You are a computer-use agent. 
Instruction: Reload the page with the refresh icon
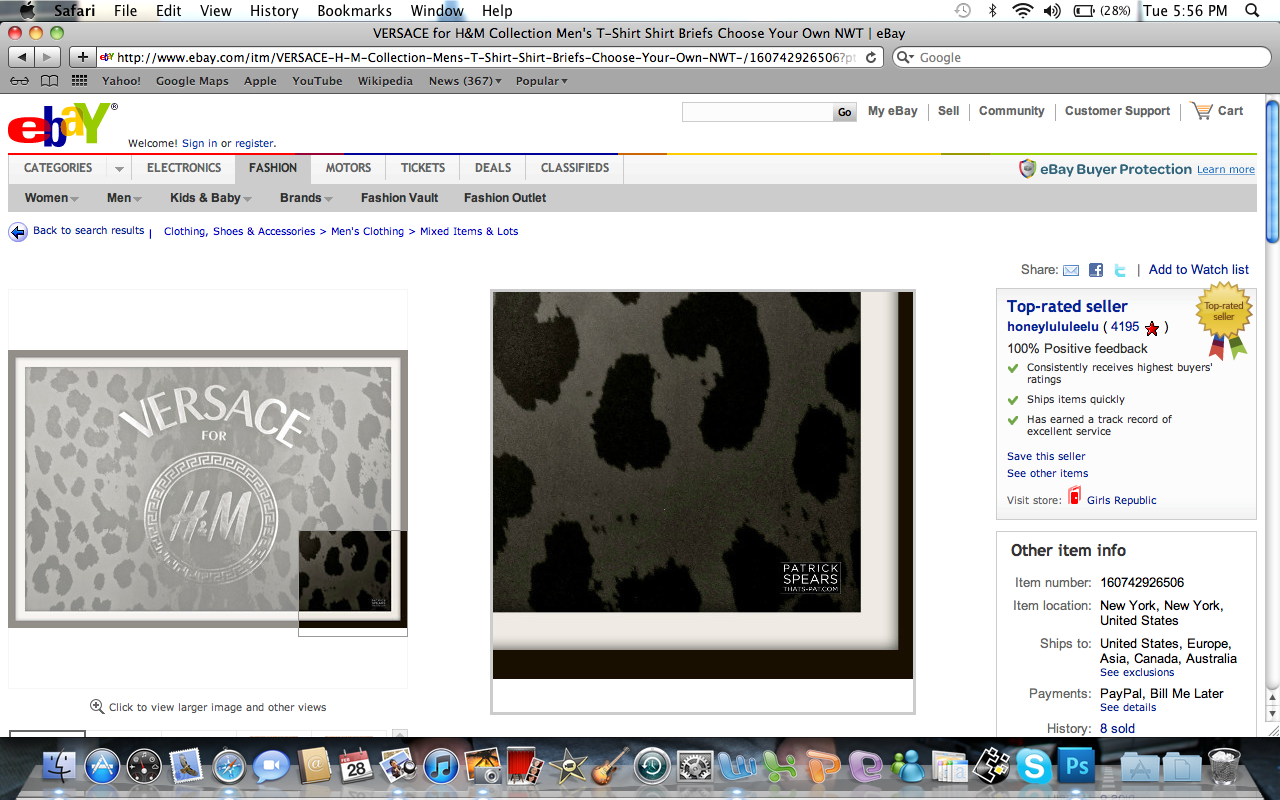[x=871, y=57]
